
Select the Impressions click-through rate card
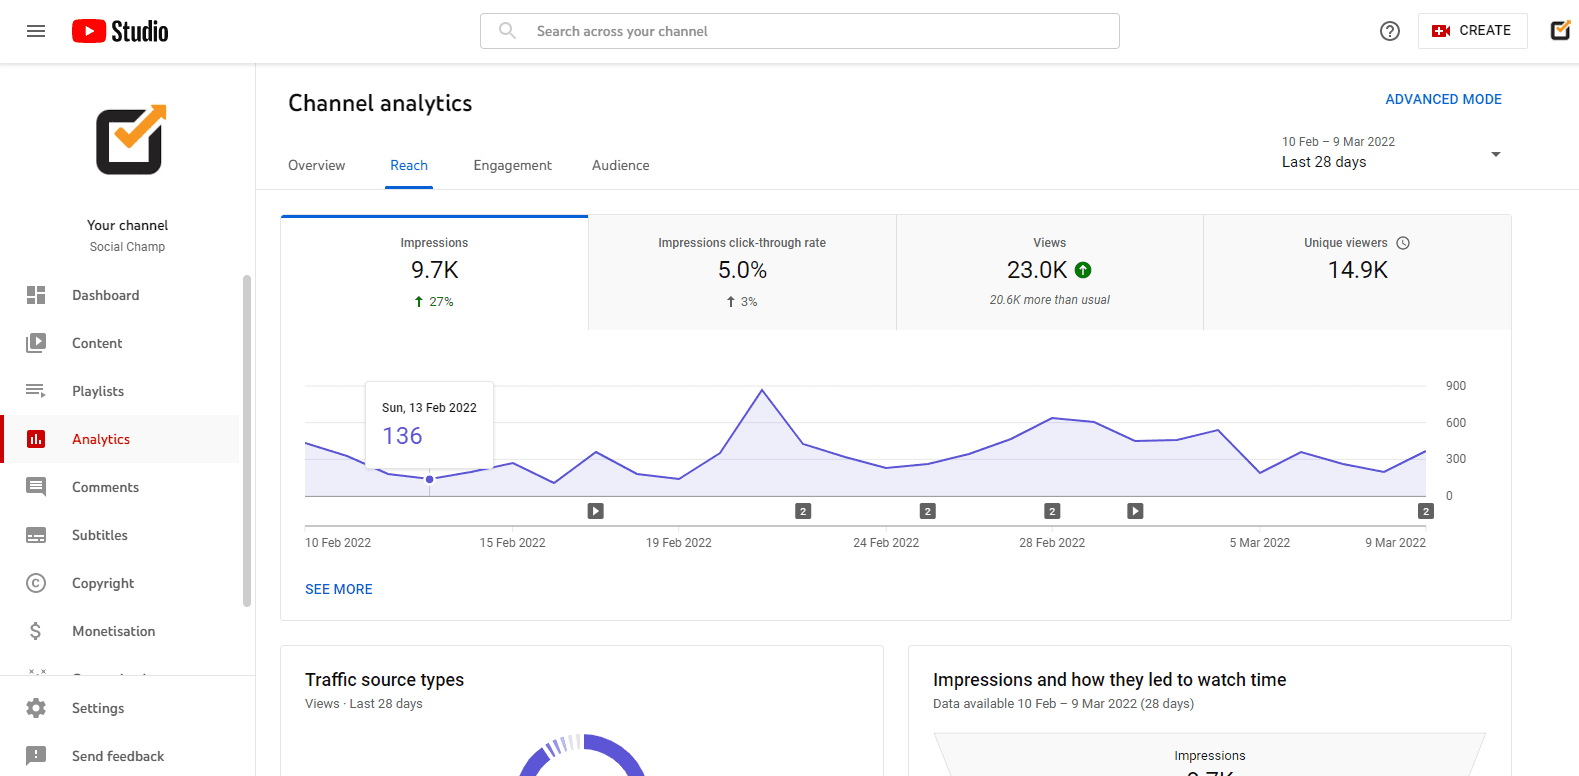[742, 272]
